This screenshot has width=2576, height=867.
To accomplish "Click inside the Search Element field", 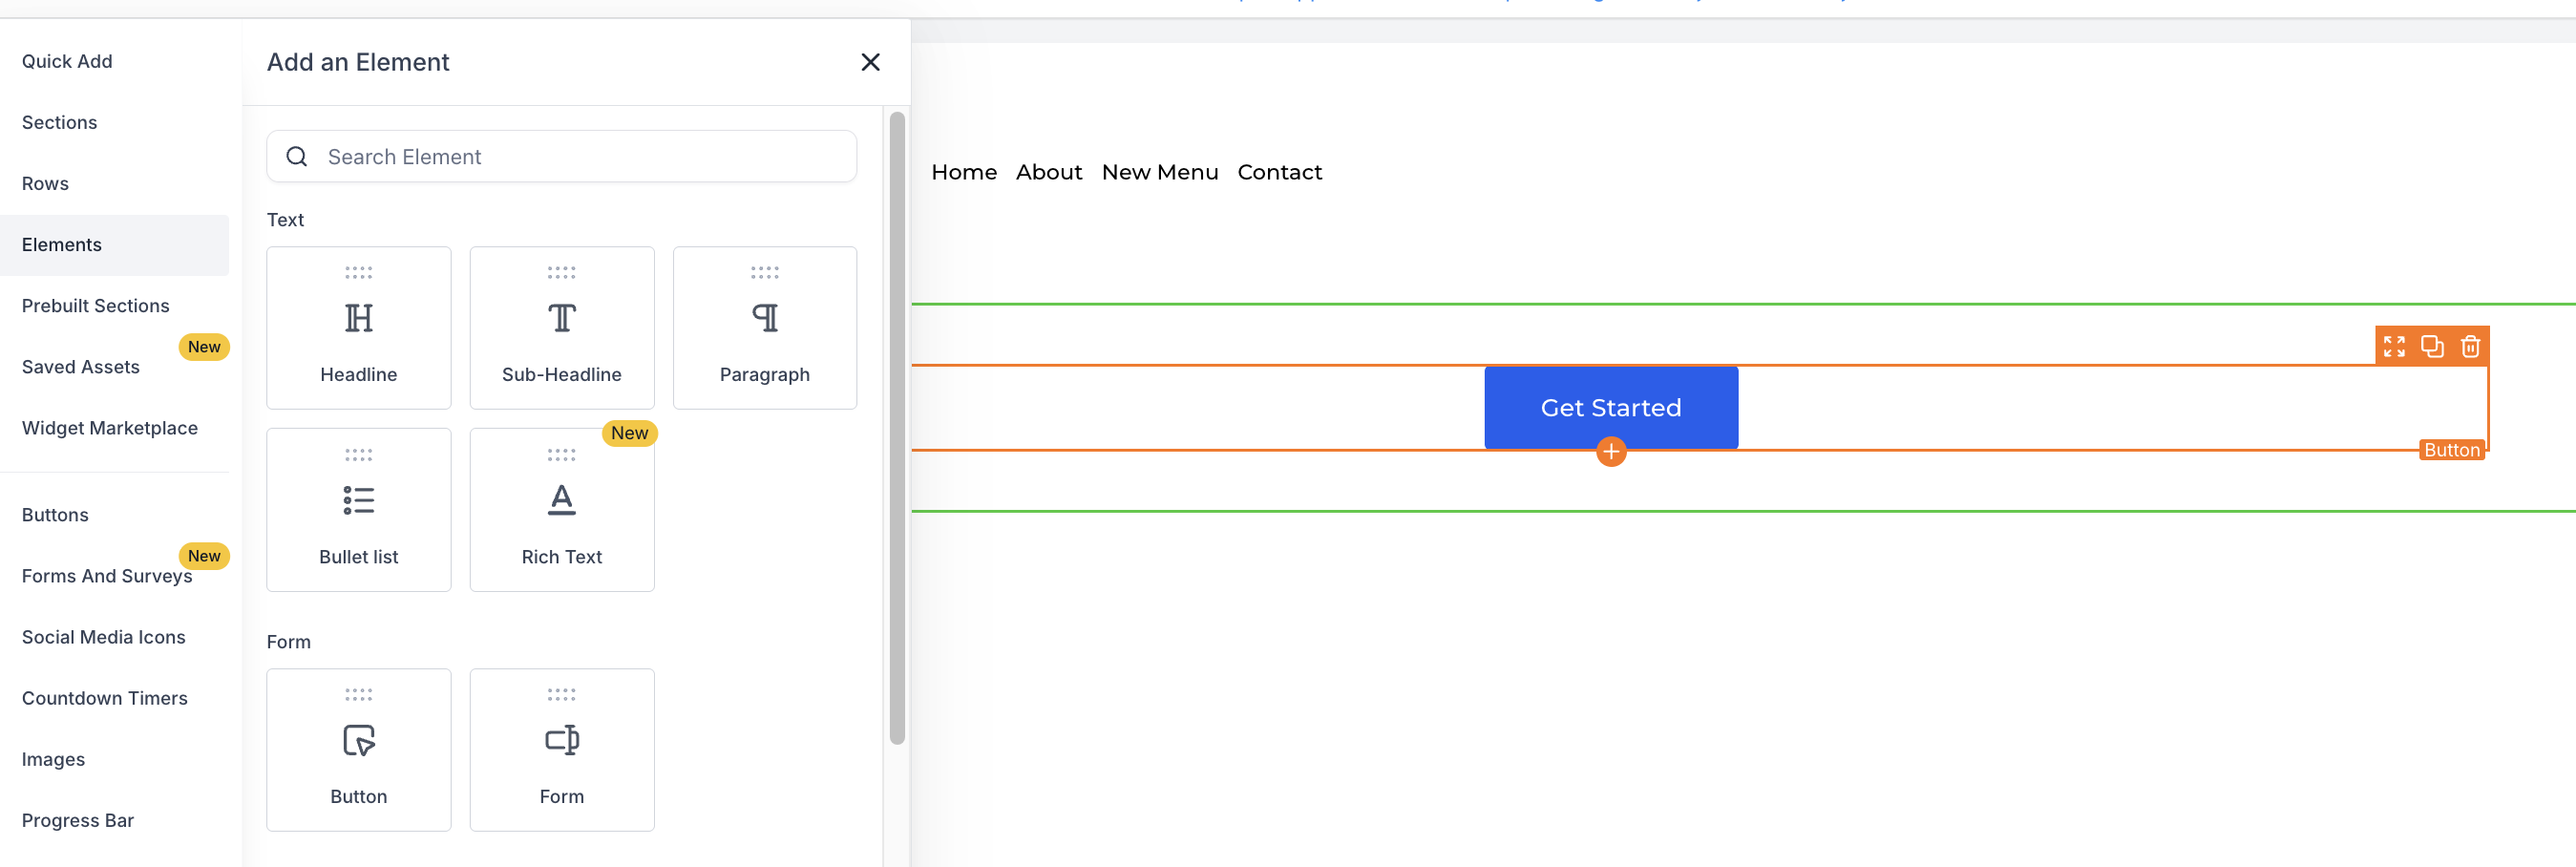I will [561, 156].
